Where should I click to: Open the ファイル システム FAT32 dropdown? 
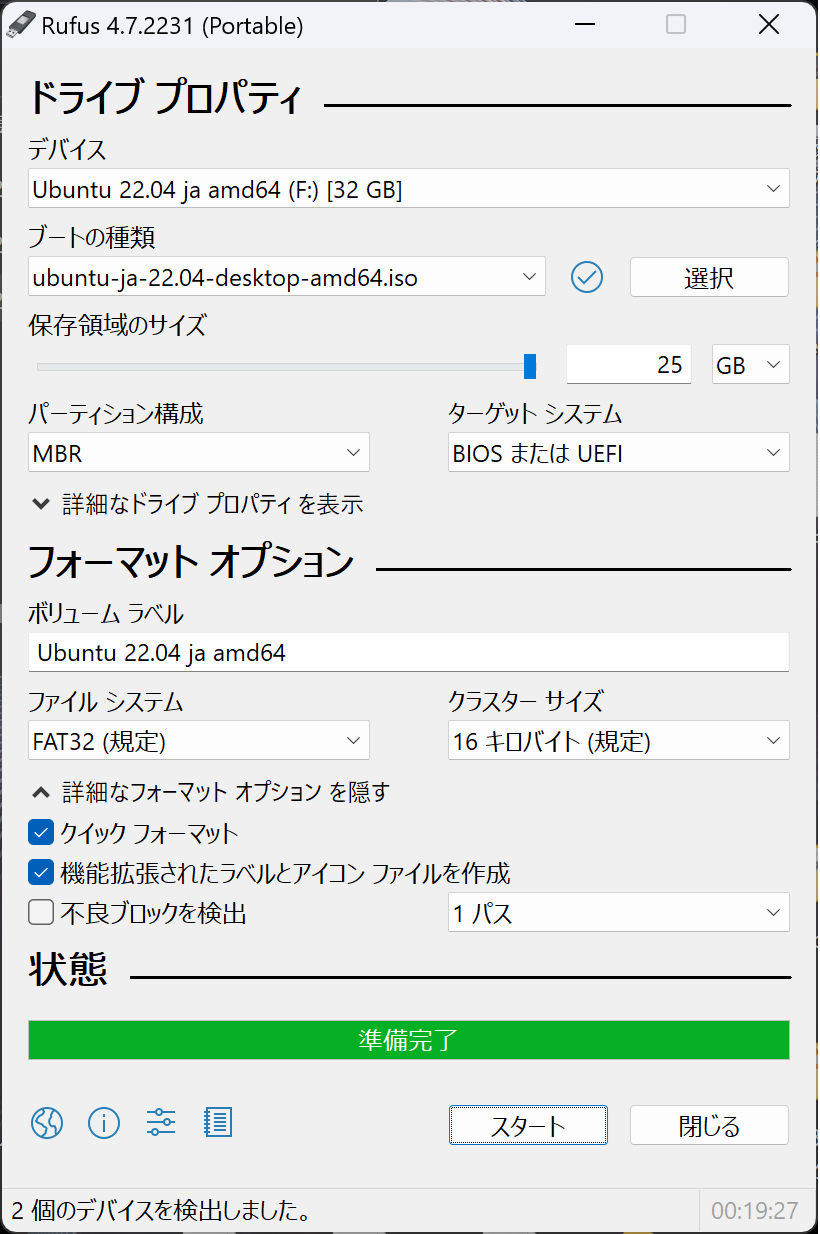(199, 741)
